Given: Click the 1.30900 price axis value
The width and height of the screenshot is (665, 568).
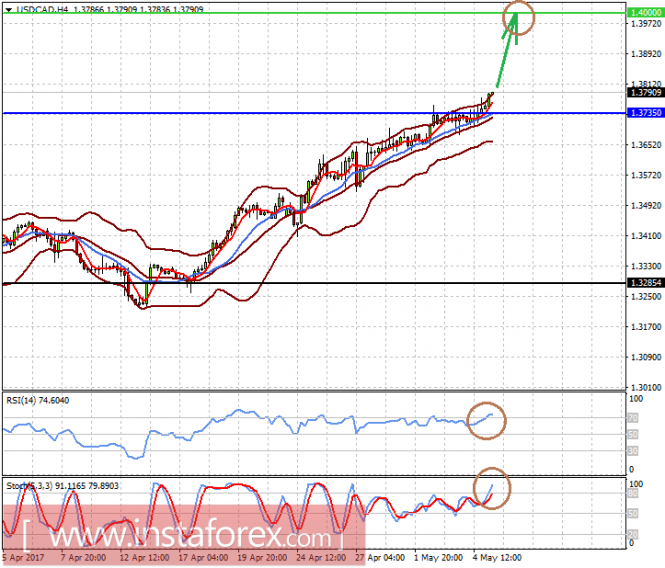Looking at the screenshot, I should point(646,357).
